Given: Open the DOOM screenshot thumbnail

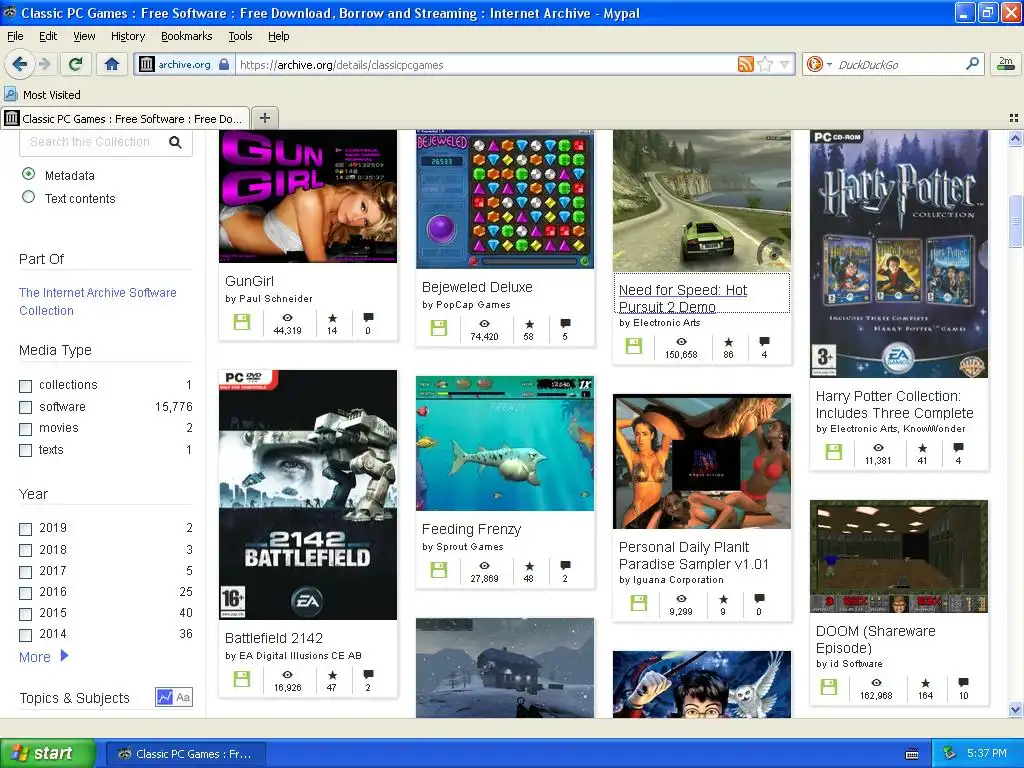Looking at the screenshot, I should (x=899, y=556).
